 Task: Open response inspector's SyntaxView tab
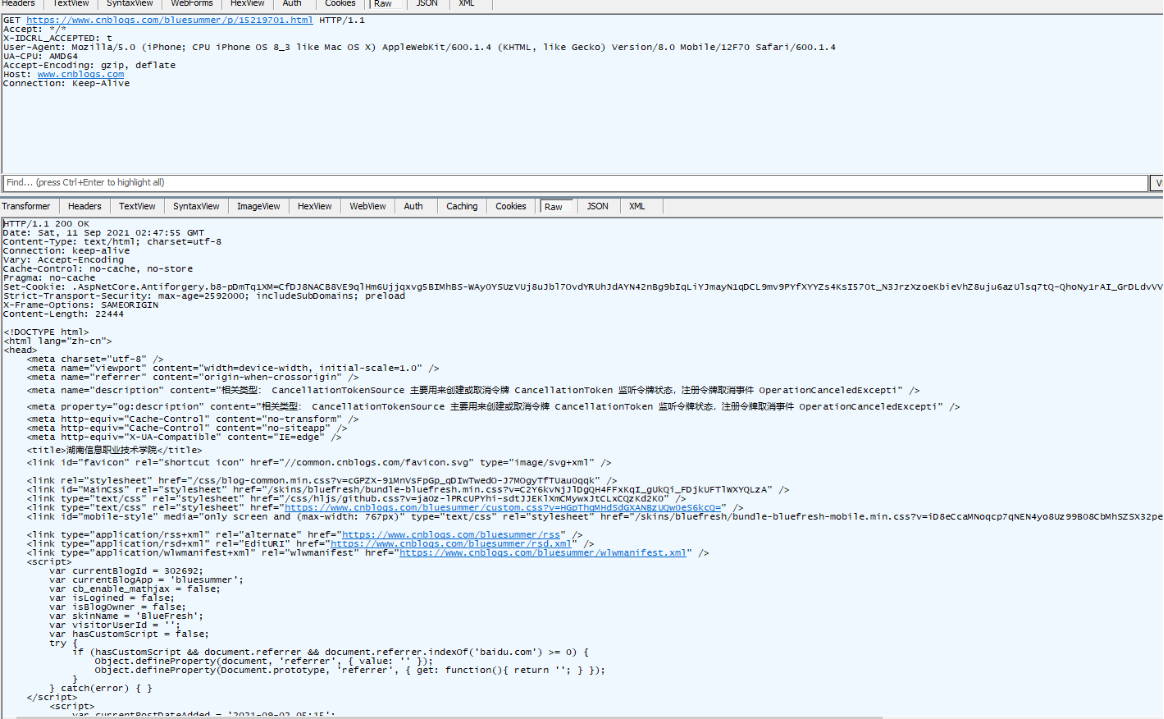point(196,206)
